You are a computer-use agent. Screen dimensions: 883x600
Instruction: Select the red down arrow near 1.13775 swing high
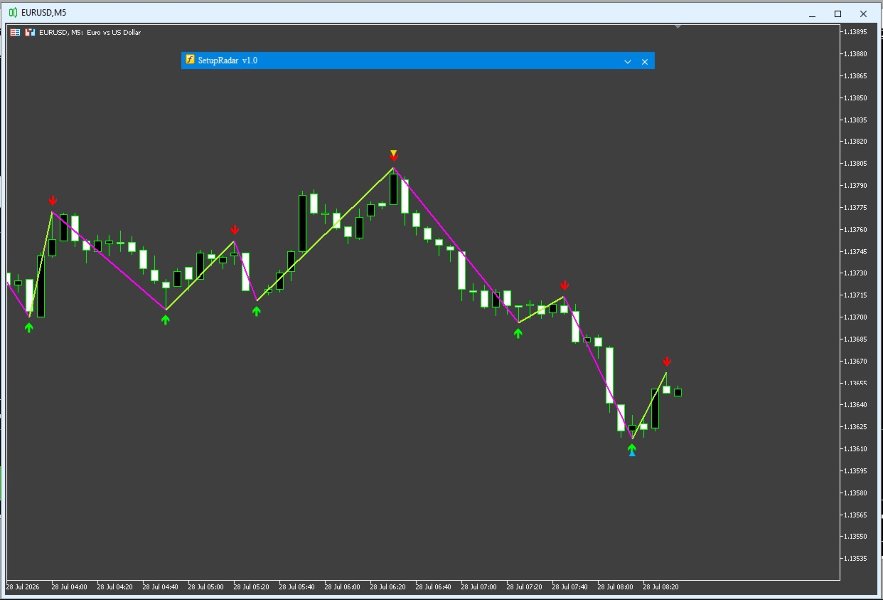52,201
